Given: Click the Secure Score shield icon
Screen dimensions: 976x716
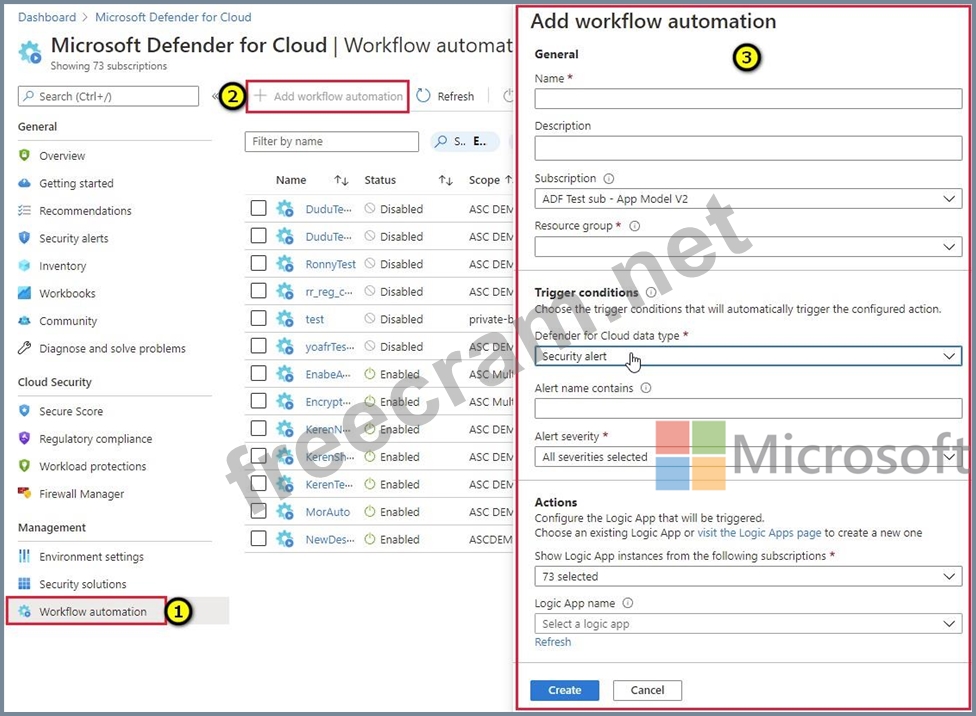Looking at the screenshot, I should coord(24,411).
